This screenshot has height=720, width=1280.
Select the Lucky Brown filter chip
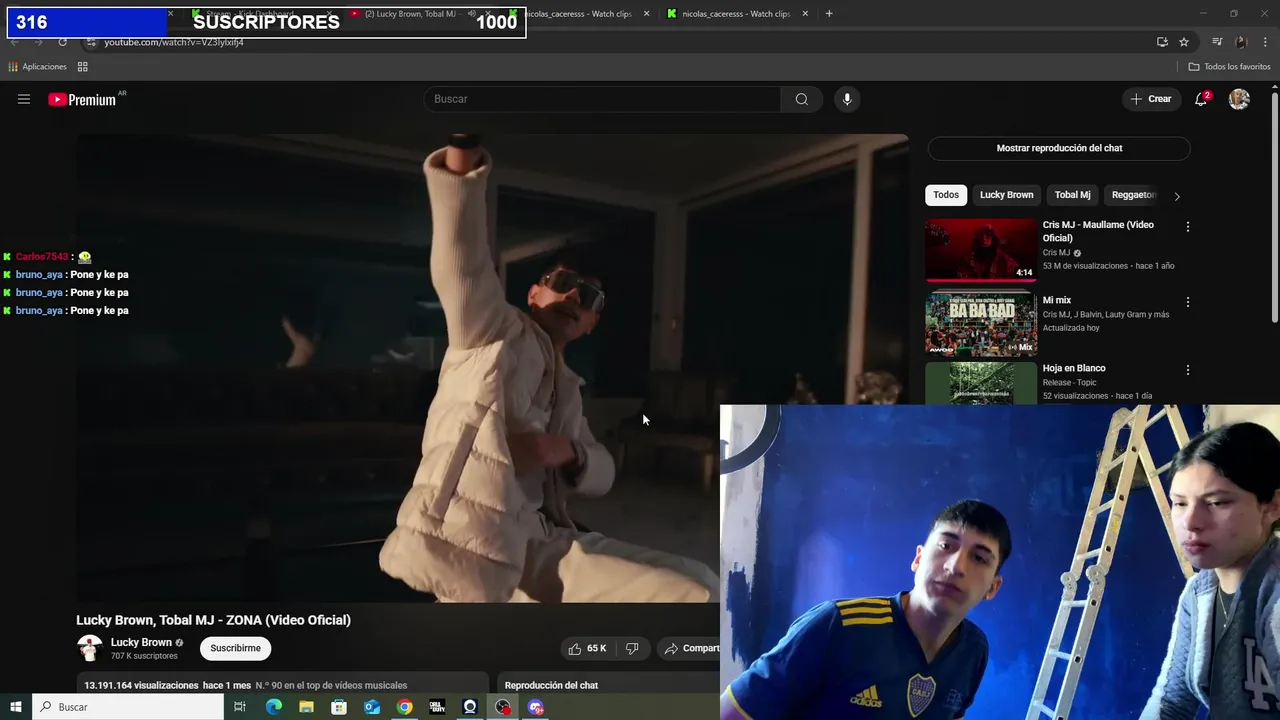coord(1006,195)
